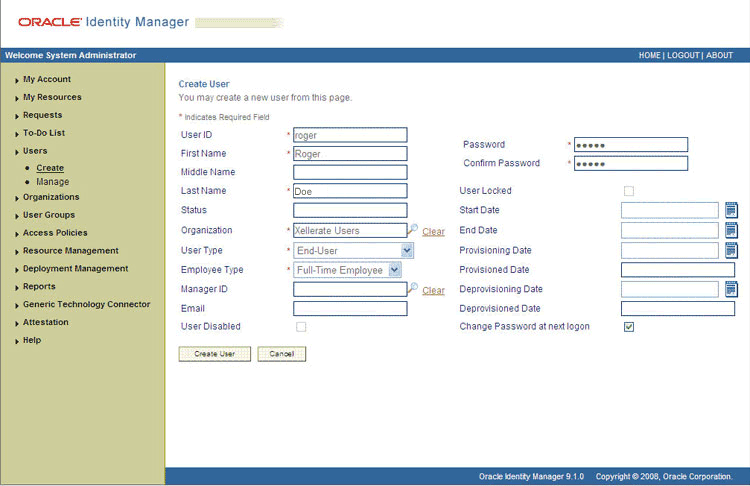
Task: Click the Welcome System Administrator text
Action: [70, 55]
